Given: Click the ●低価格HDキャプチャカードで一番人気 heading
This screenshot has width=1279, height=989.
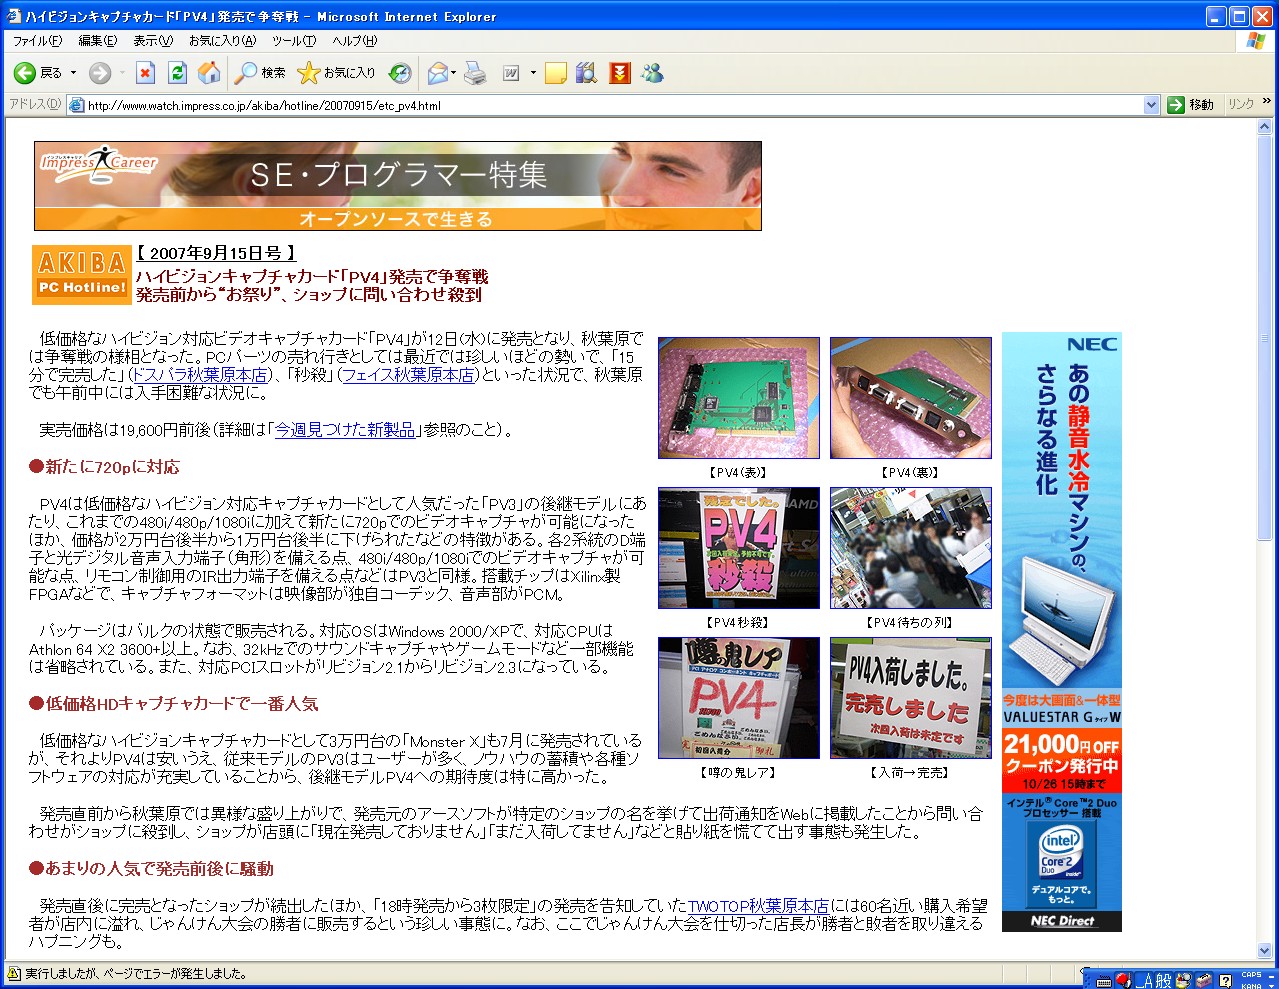Looking at the screenshot, I should click(174, 704).
